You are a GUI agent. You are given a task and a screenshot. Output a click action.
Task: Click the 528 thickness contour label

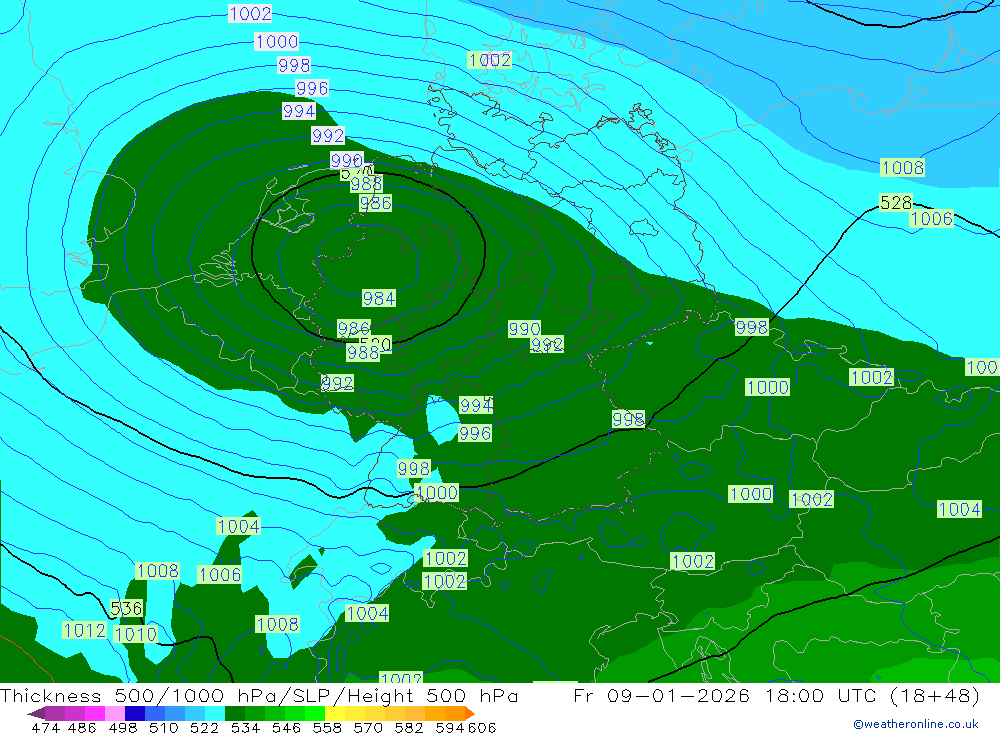895,202
